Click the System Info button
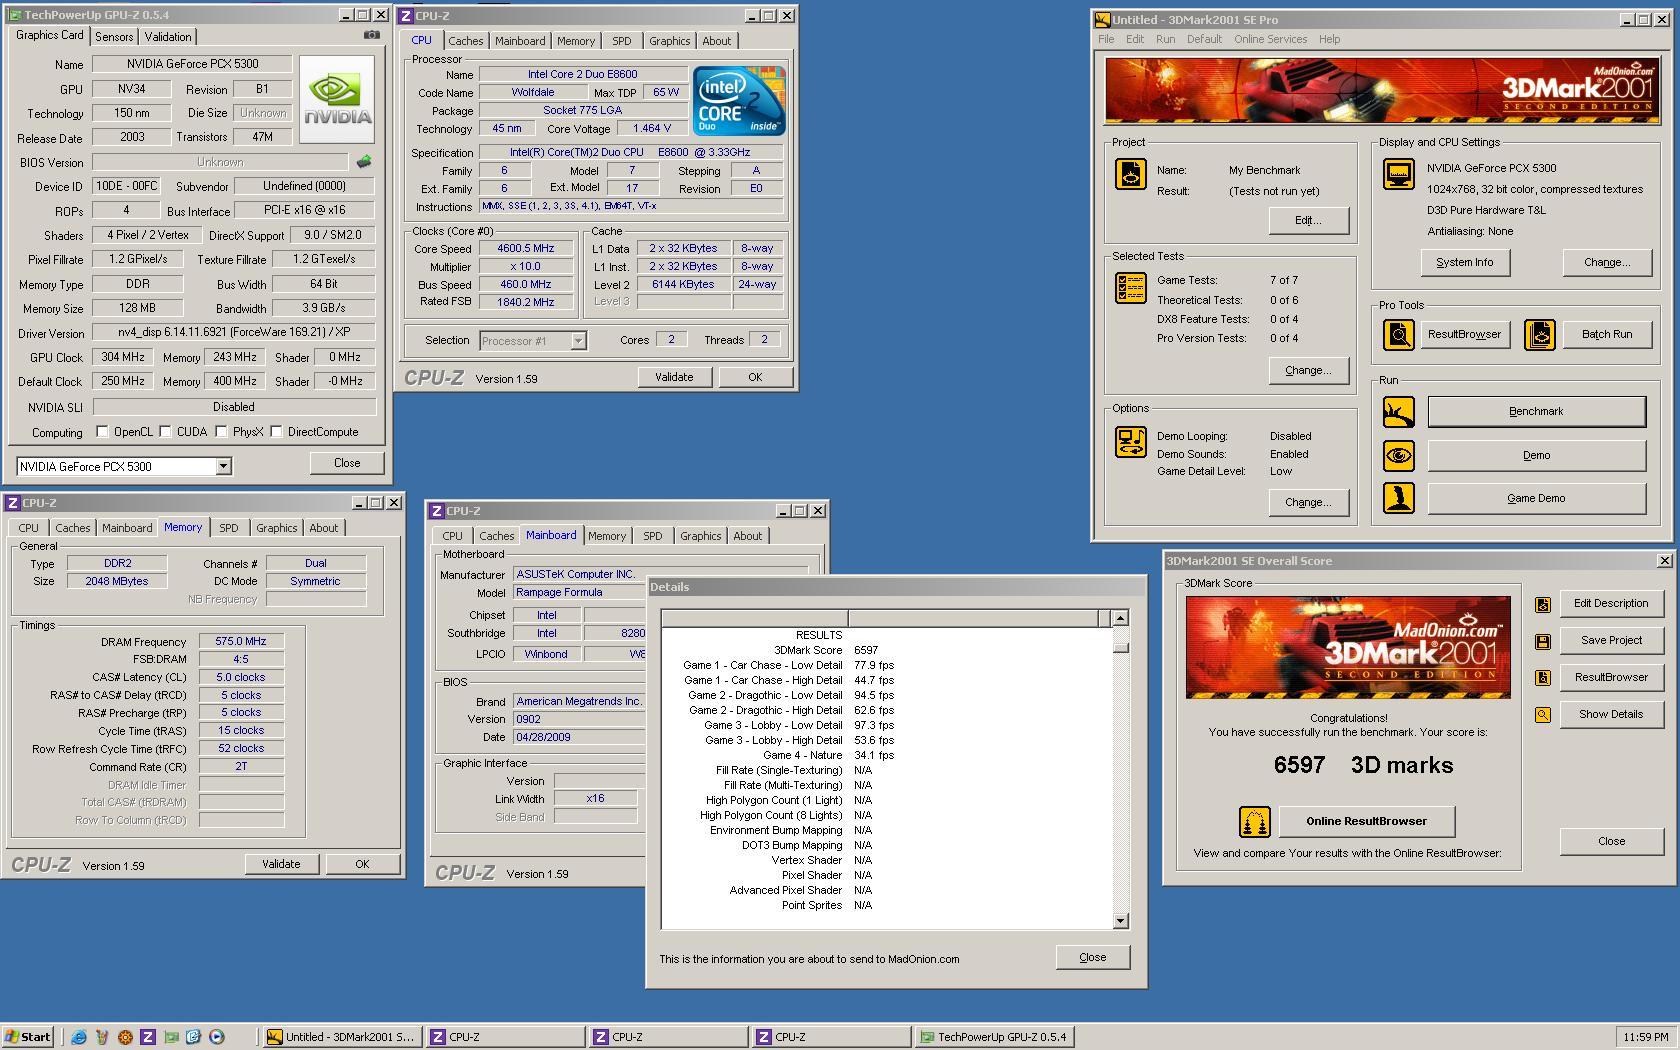 click(1464, 262)
